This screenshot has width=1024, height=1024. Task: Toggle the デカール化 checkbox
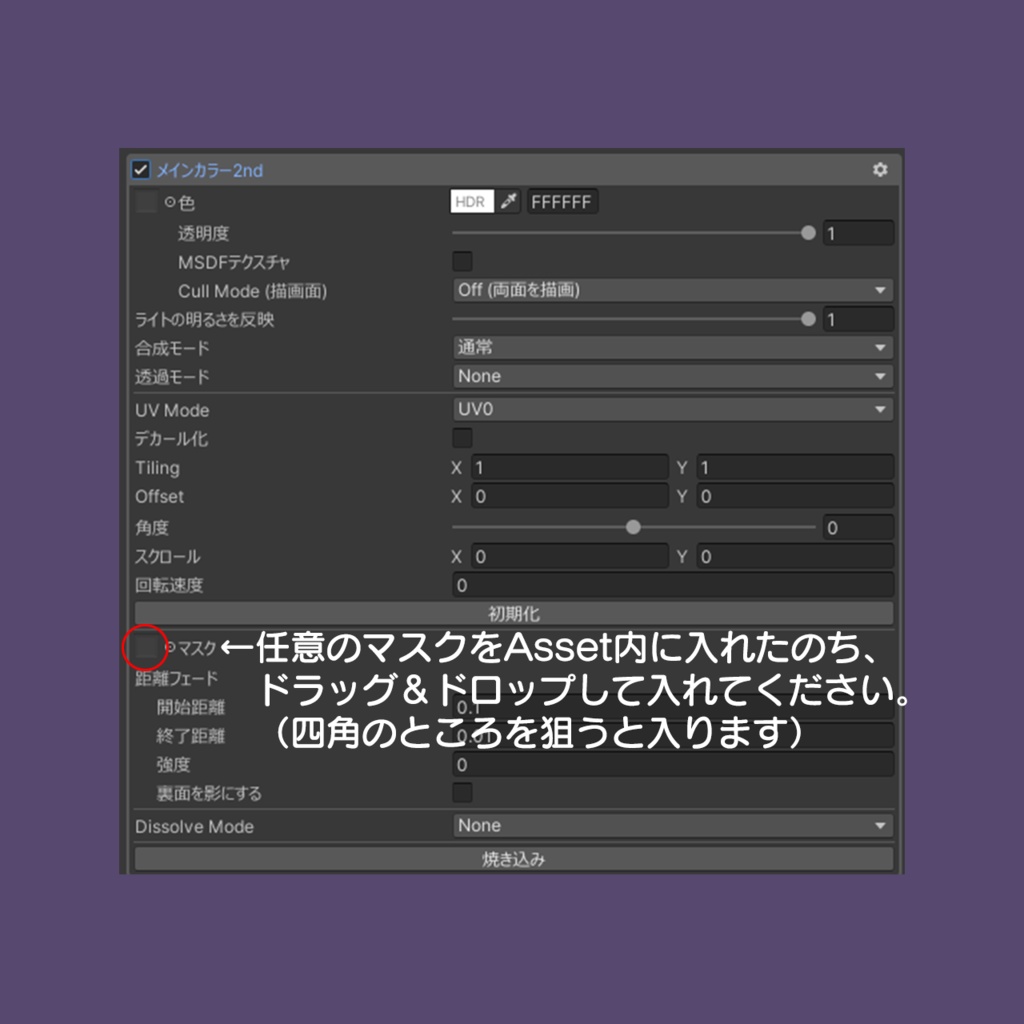coord(461,438)
